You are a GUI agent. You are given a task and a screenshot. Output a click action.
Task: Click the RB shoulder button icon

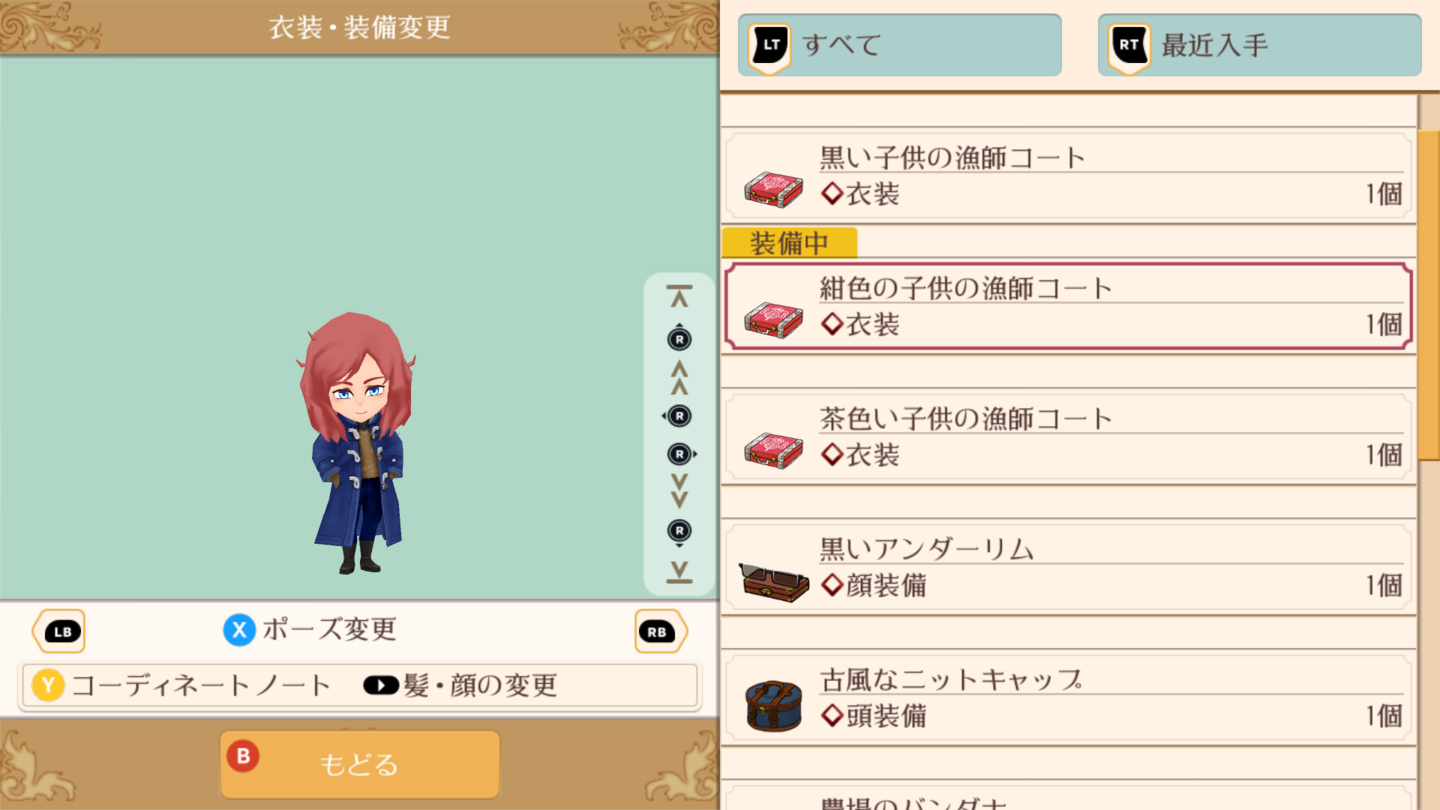coord(661,631)
